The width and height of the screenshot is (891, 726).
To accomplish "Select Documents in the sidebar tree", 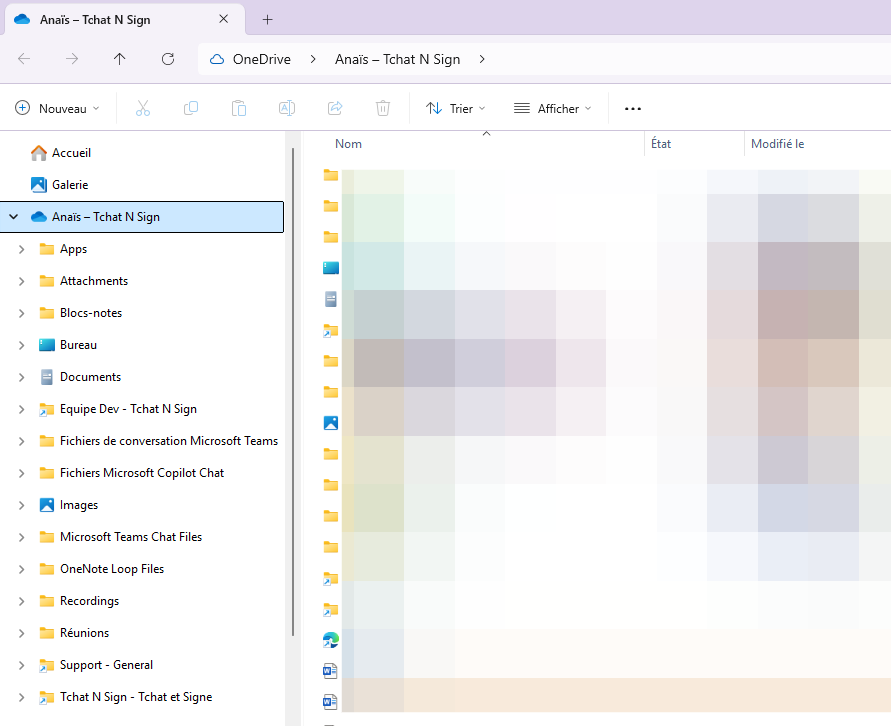I will pyautogui.click(x=90, y=377).
